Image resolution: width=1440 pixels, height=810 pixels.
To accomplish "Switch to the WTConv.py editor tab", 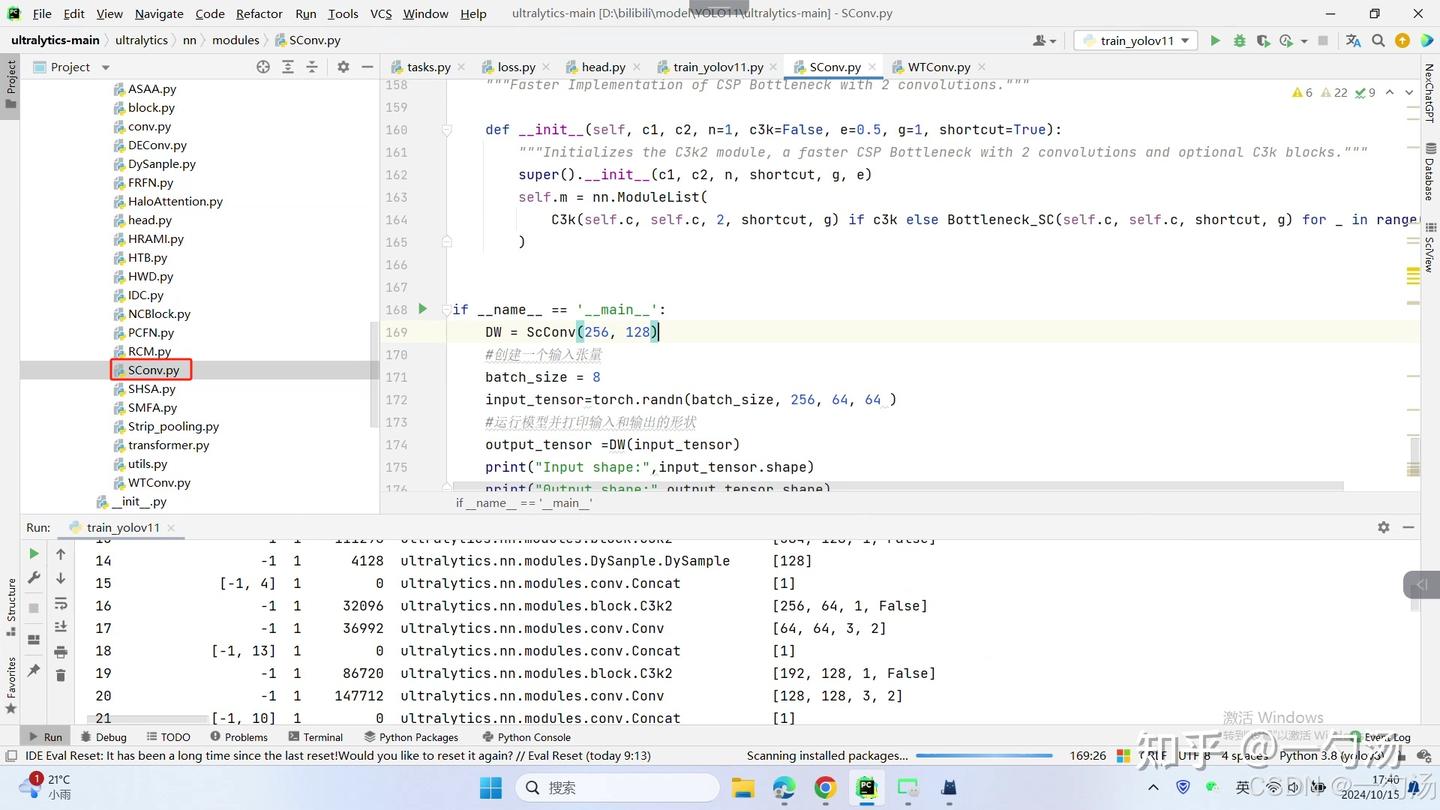I will point(938,67).
